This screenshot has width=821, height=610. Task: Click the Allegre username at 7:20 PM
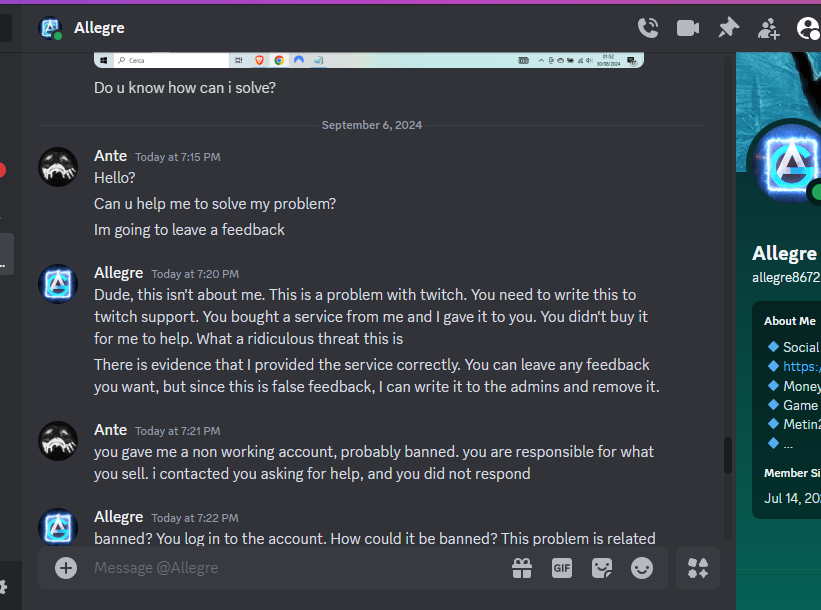coord(118,273)
